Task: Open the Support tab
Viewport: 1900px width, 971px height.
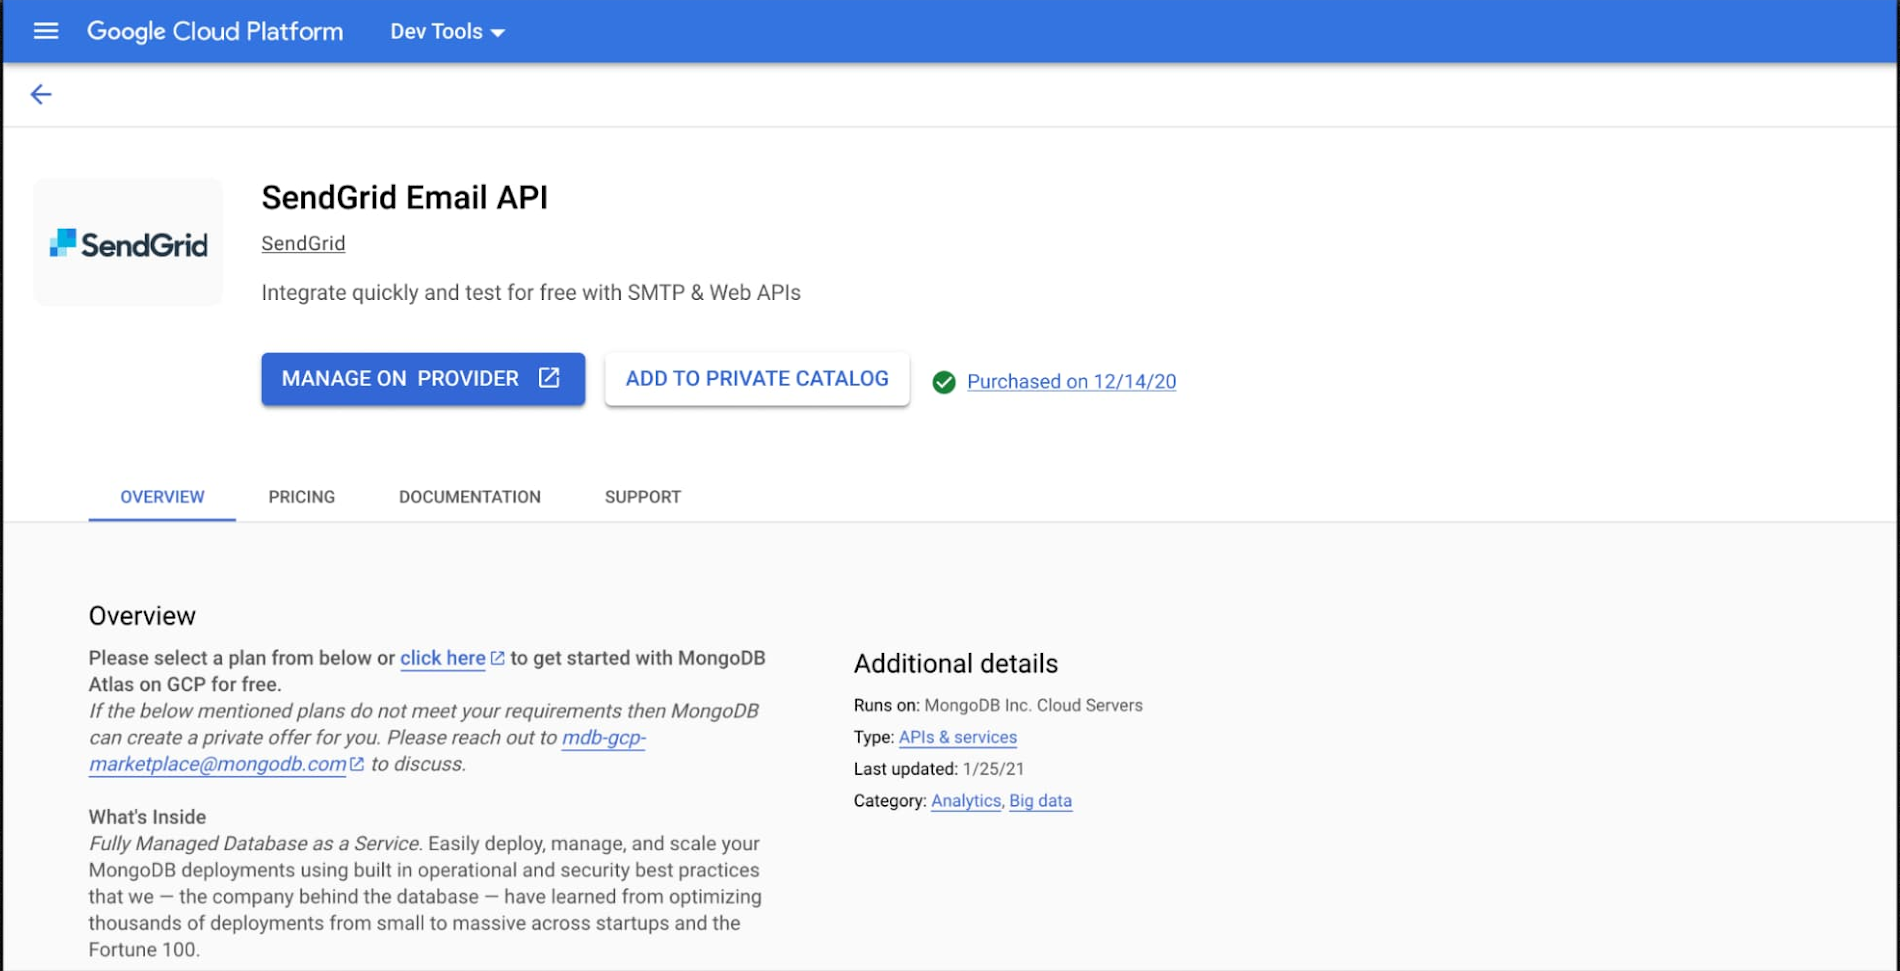Action: point(643,497)
